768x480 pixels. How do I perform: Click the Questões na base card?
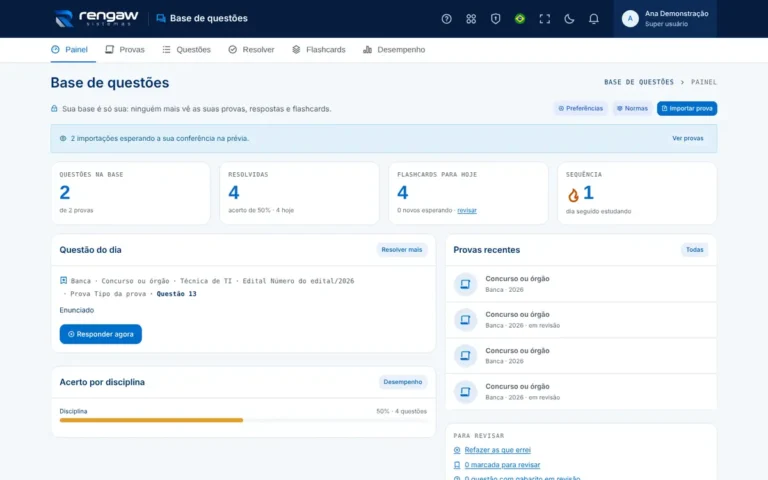pos(131,193)
